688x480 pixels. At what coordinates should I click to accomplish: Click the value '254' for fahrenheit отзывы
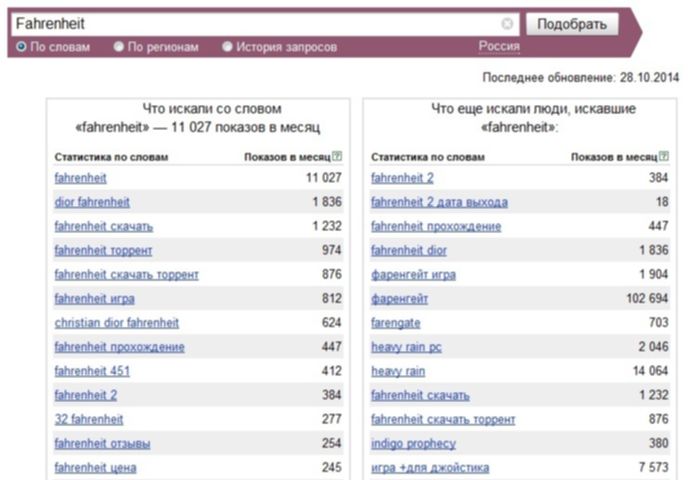point(332,443)
